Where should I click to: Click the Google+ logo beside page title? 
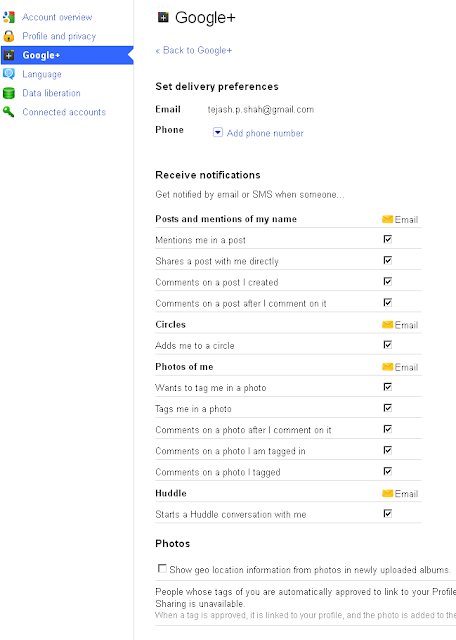click(163, 17)
